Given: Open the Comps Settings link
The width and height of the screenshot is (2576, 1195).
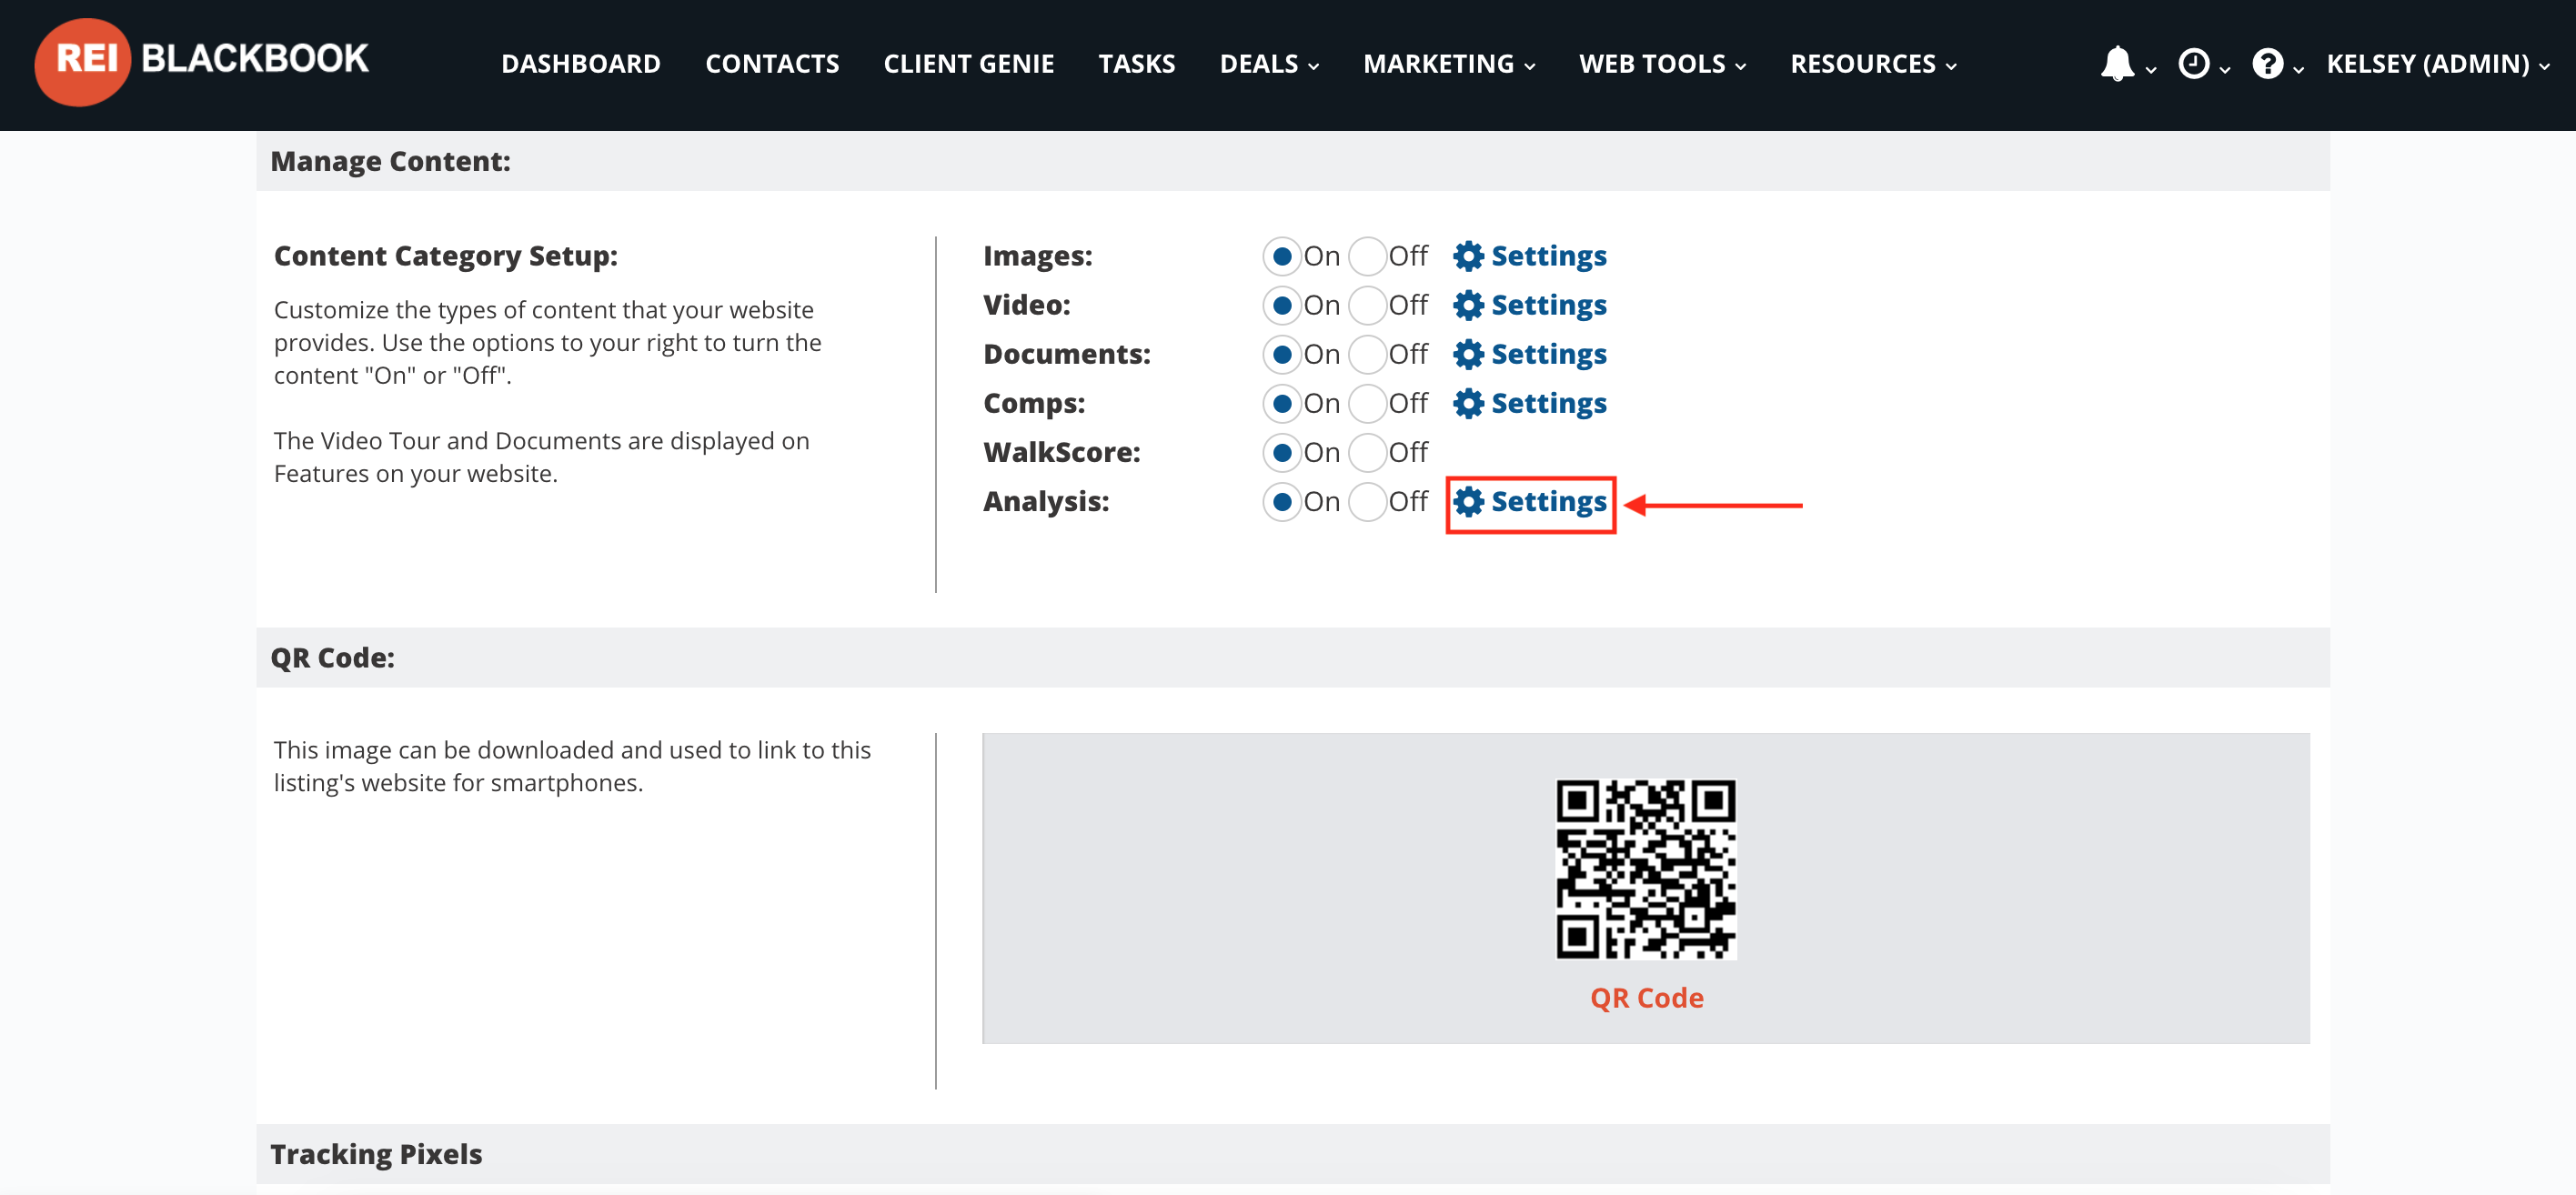Looking at the screenshot, I should click(1548, 403).
